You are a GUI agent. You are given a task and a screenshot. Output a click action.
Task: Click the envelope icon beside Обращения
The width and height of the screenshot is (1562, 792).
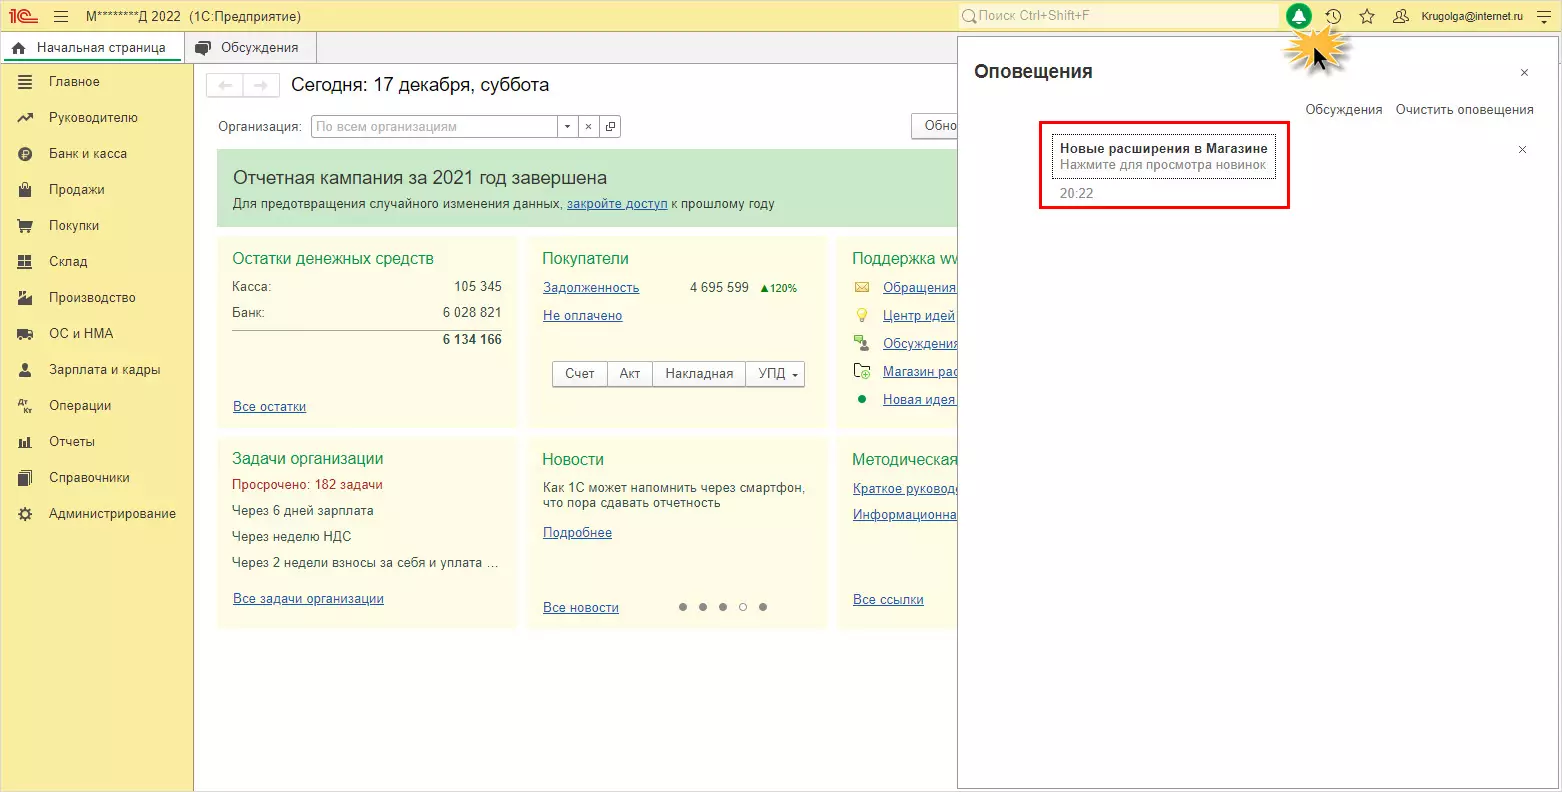pyautogui.click(x=861, y=287)
